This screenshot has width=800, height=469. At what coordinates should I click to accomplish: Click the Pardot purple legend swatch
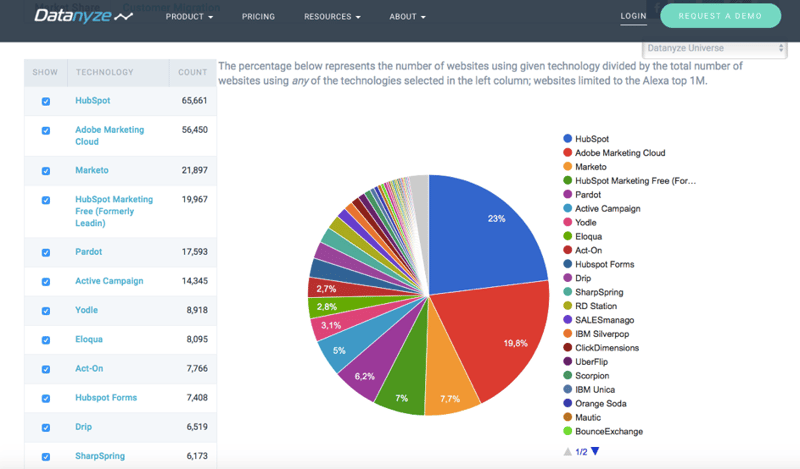[567, 194]
